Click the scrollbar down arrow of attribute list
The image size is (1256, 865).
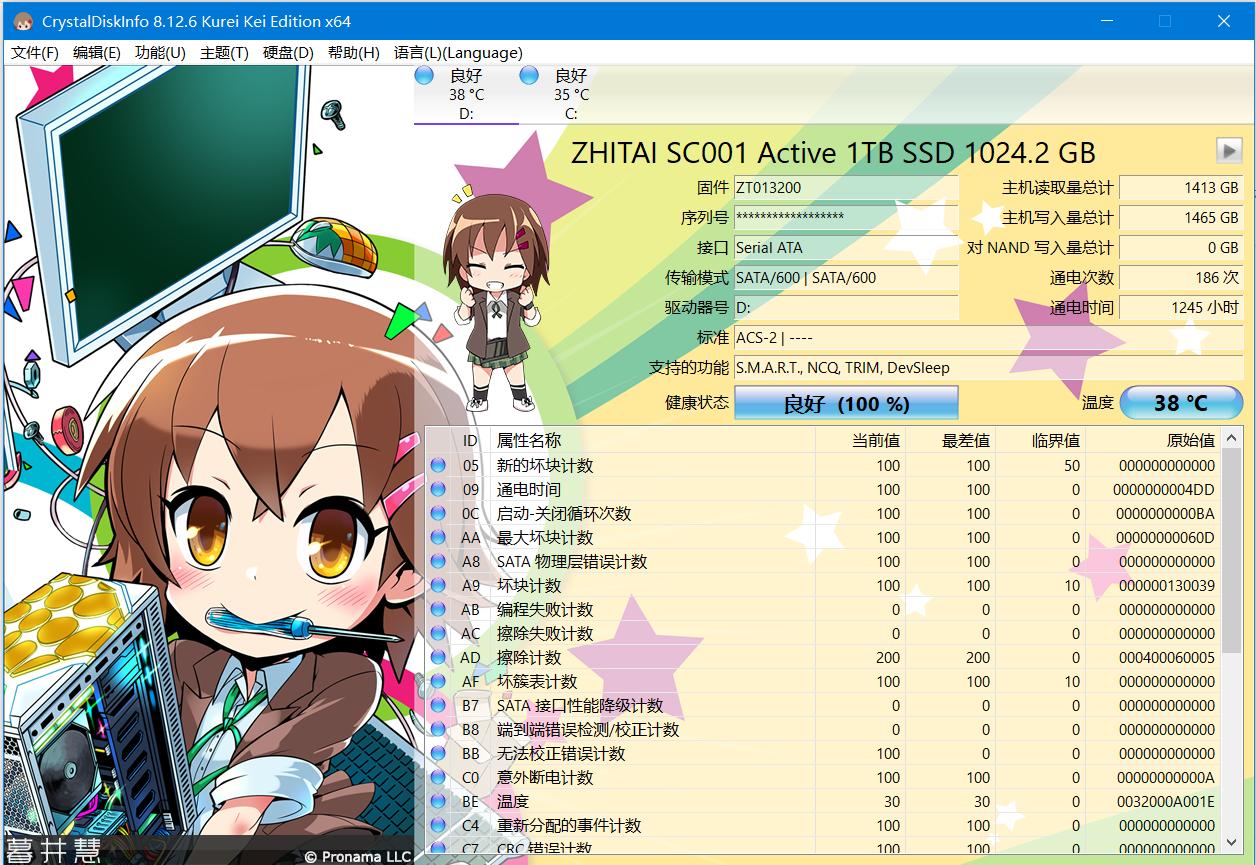[1232, 845]
